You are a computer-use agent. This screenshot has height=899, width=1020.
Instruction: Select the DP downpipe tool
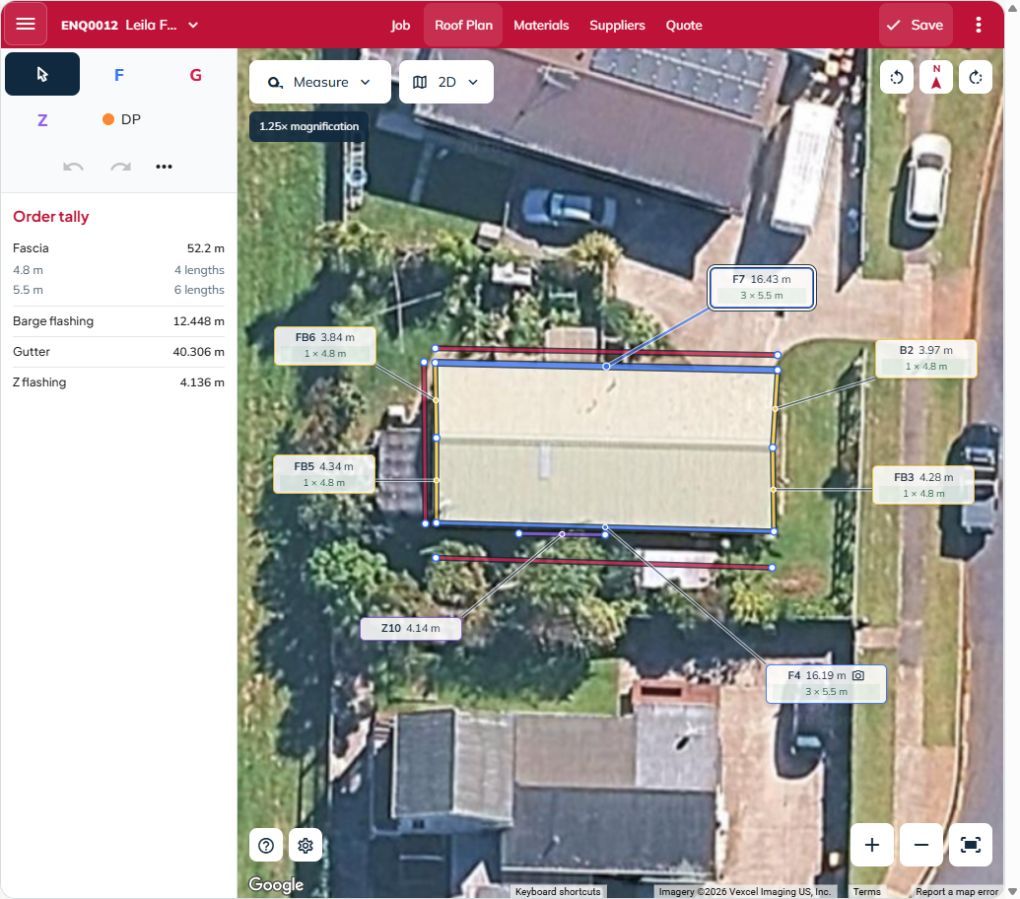(x=122, y=120)
